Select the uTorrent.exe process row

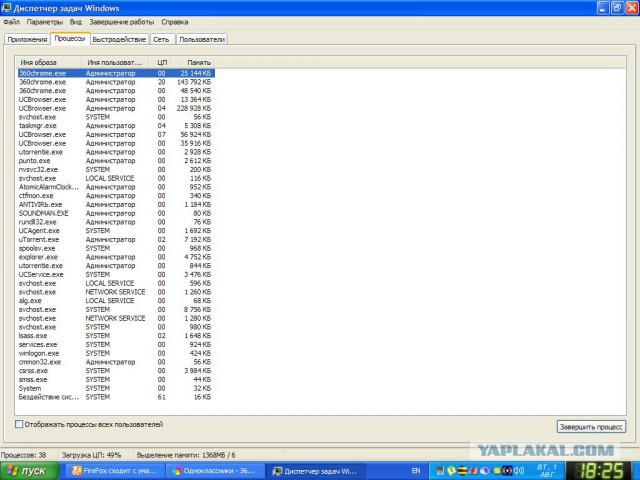point(116,240)
